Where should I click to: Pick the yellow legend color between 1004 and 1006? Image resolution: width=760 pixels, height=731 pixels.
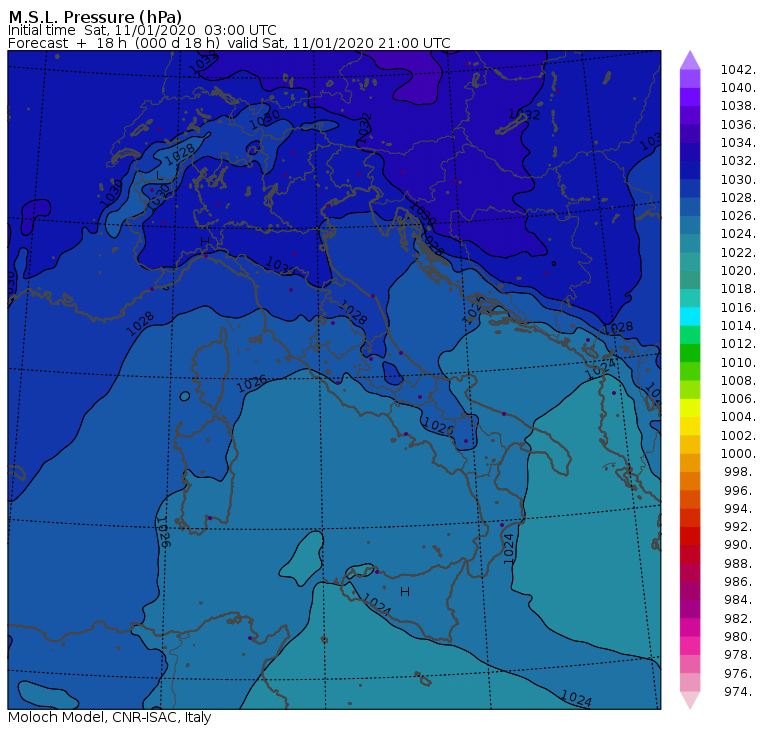point(690,408)
